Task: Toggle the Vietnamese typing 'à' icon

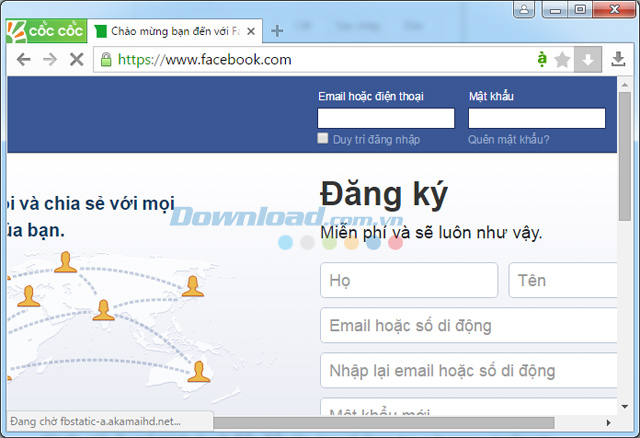Action: click(542, 60)
